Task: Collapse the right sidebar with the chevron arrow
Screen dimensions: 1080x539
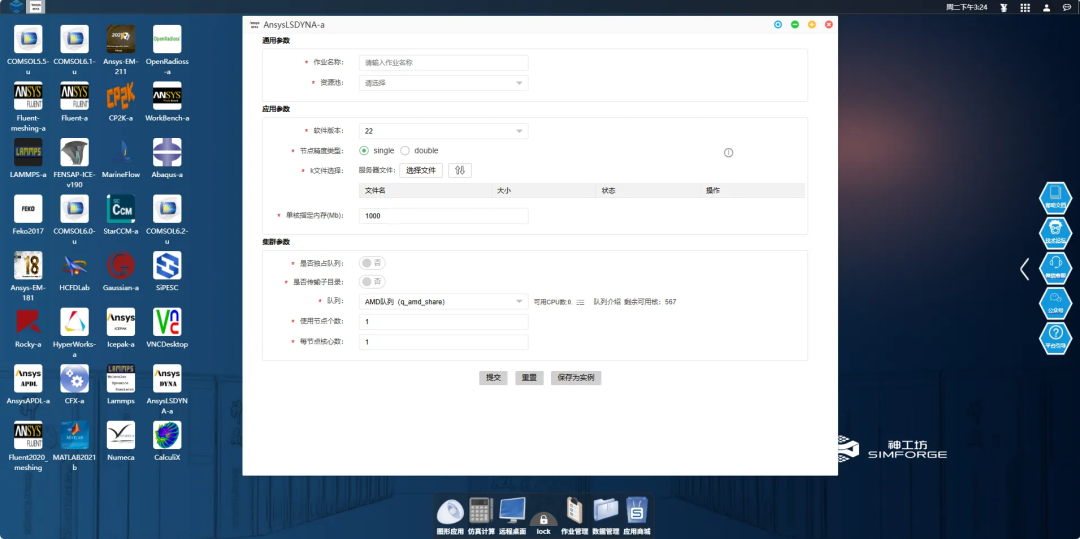Action: (x=1025, y=268)
